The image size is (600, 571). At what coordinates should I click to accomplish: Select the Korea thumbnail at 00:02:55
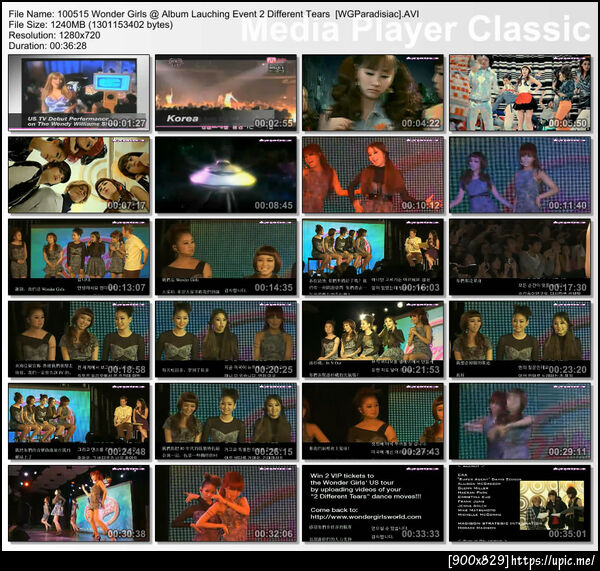coord(226,93)
